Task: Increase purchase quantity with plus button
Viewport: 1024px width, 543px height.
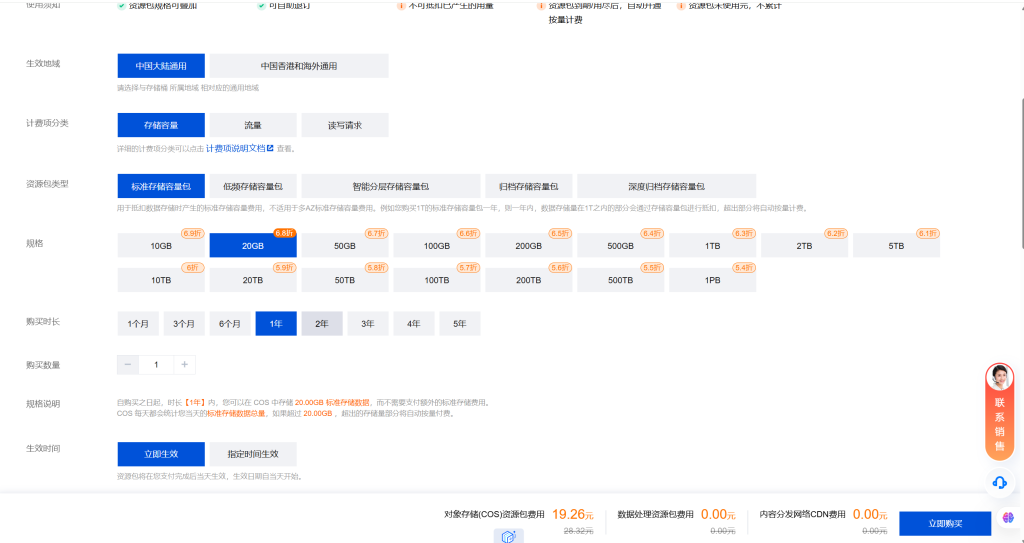Action: 185,365
